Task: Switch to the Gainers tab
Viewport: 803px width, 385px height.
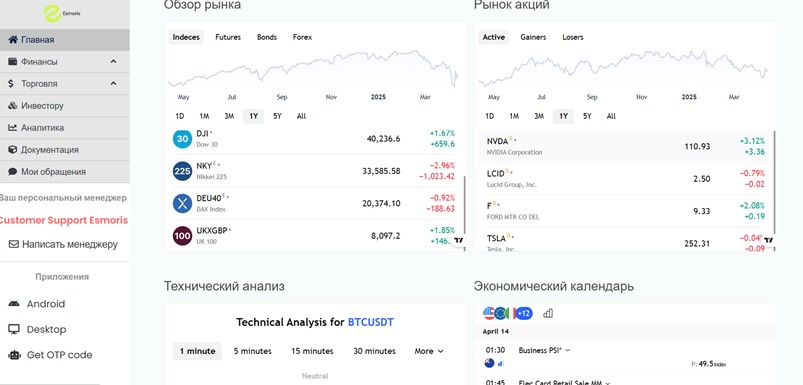Action: pyautogui.click(x=533, y=37)
